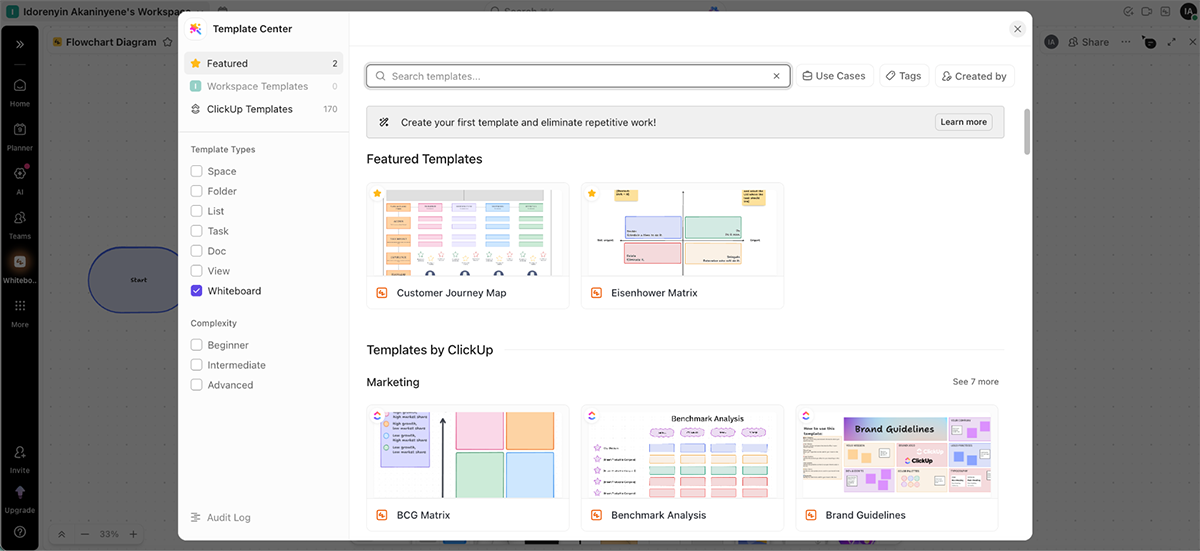Click inside the Search templates field
Screen dimensions: 1200x551
tap(578, 76)
